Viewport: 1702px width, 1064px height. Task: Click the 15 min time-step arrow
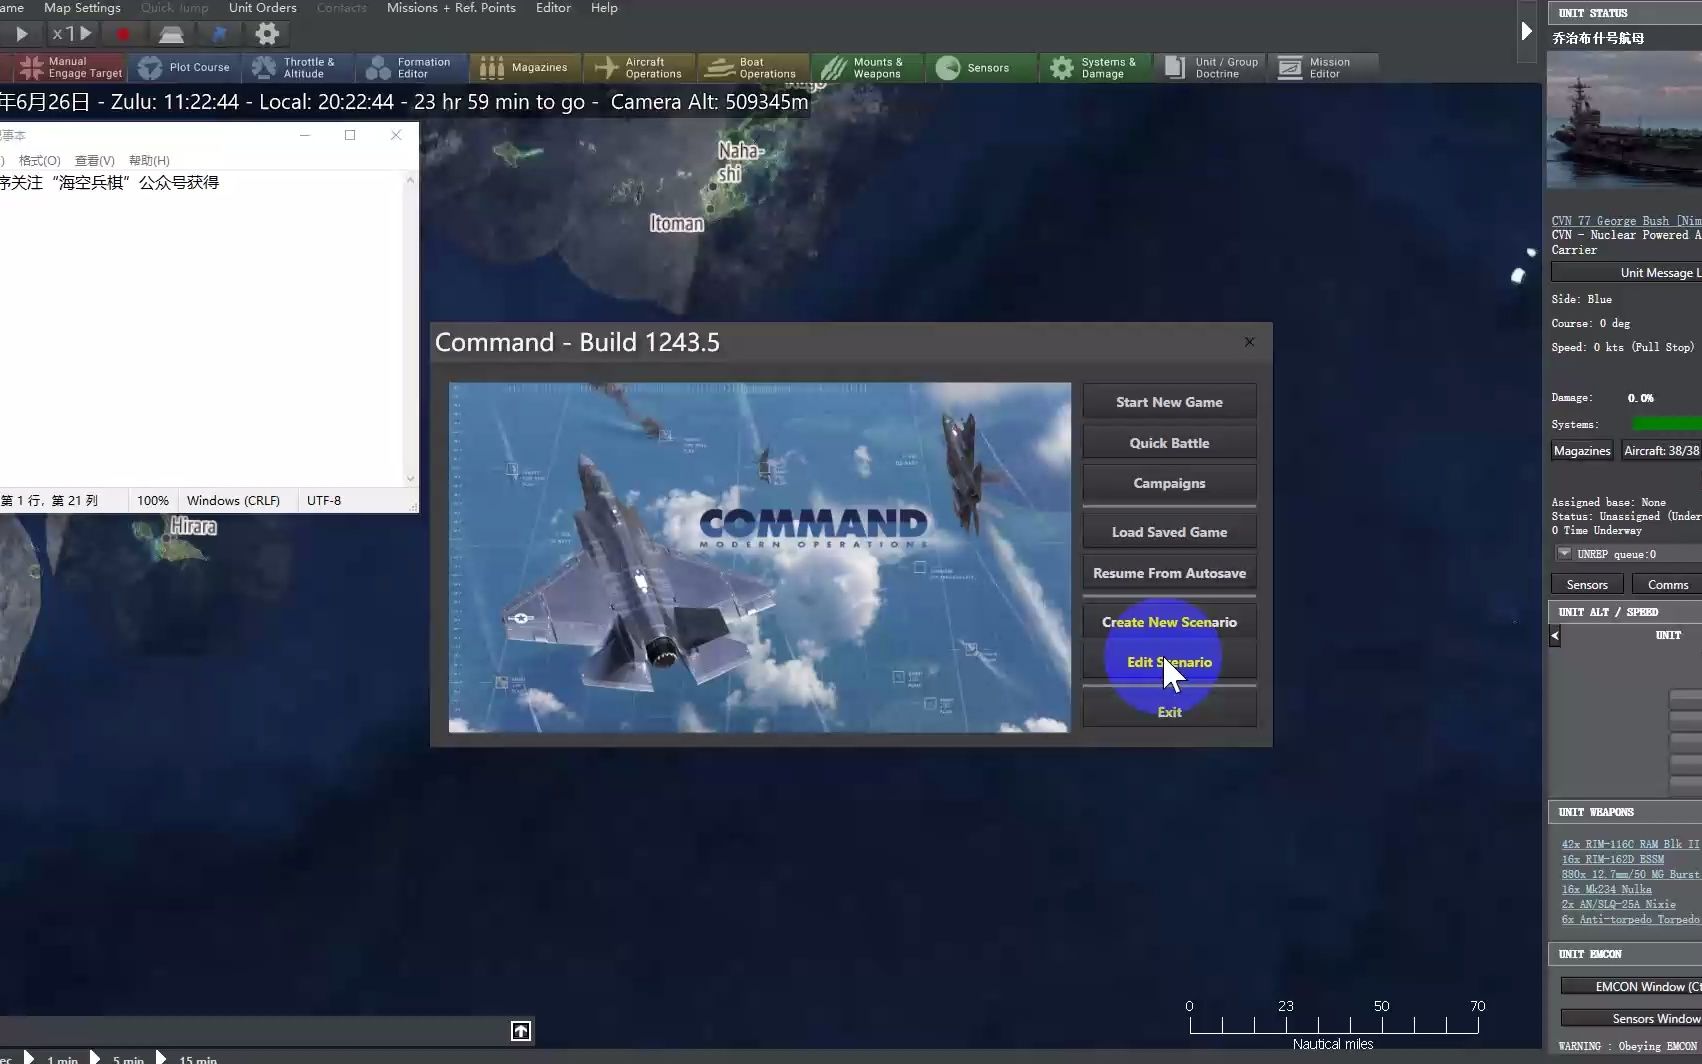tap(161, 1057)
